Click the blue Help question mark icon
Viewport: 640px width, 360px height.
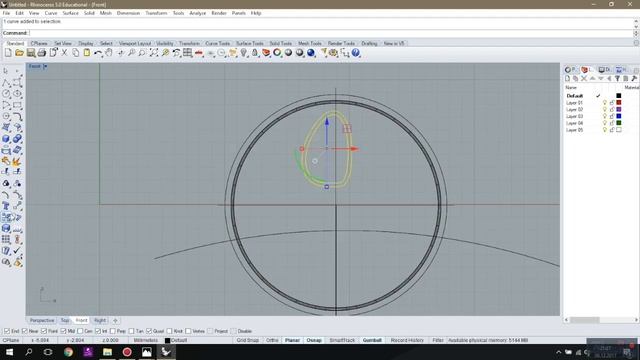pos(356,53)
